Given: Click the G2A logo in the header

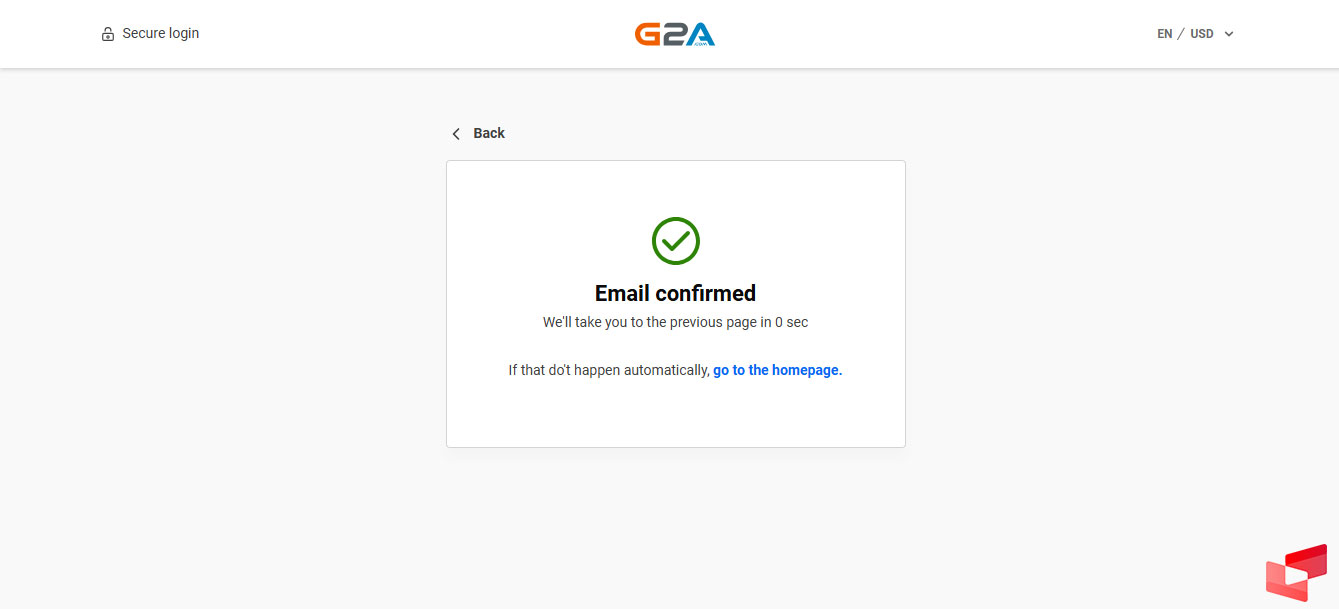Looking at the screenshot, I should [675, 34].
